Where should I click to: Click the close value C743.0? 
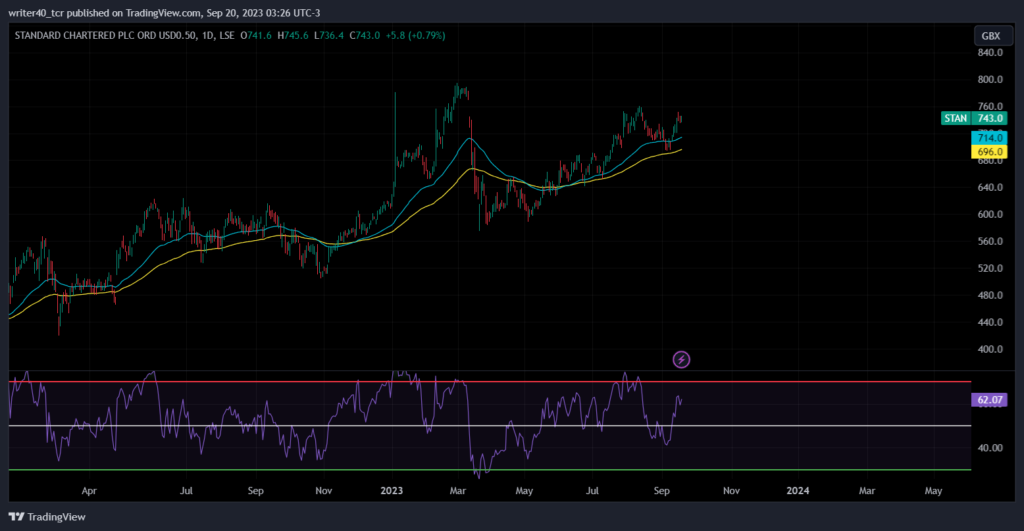364,35
